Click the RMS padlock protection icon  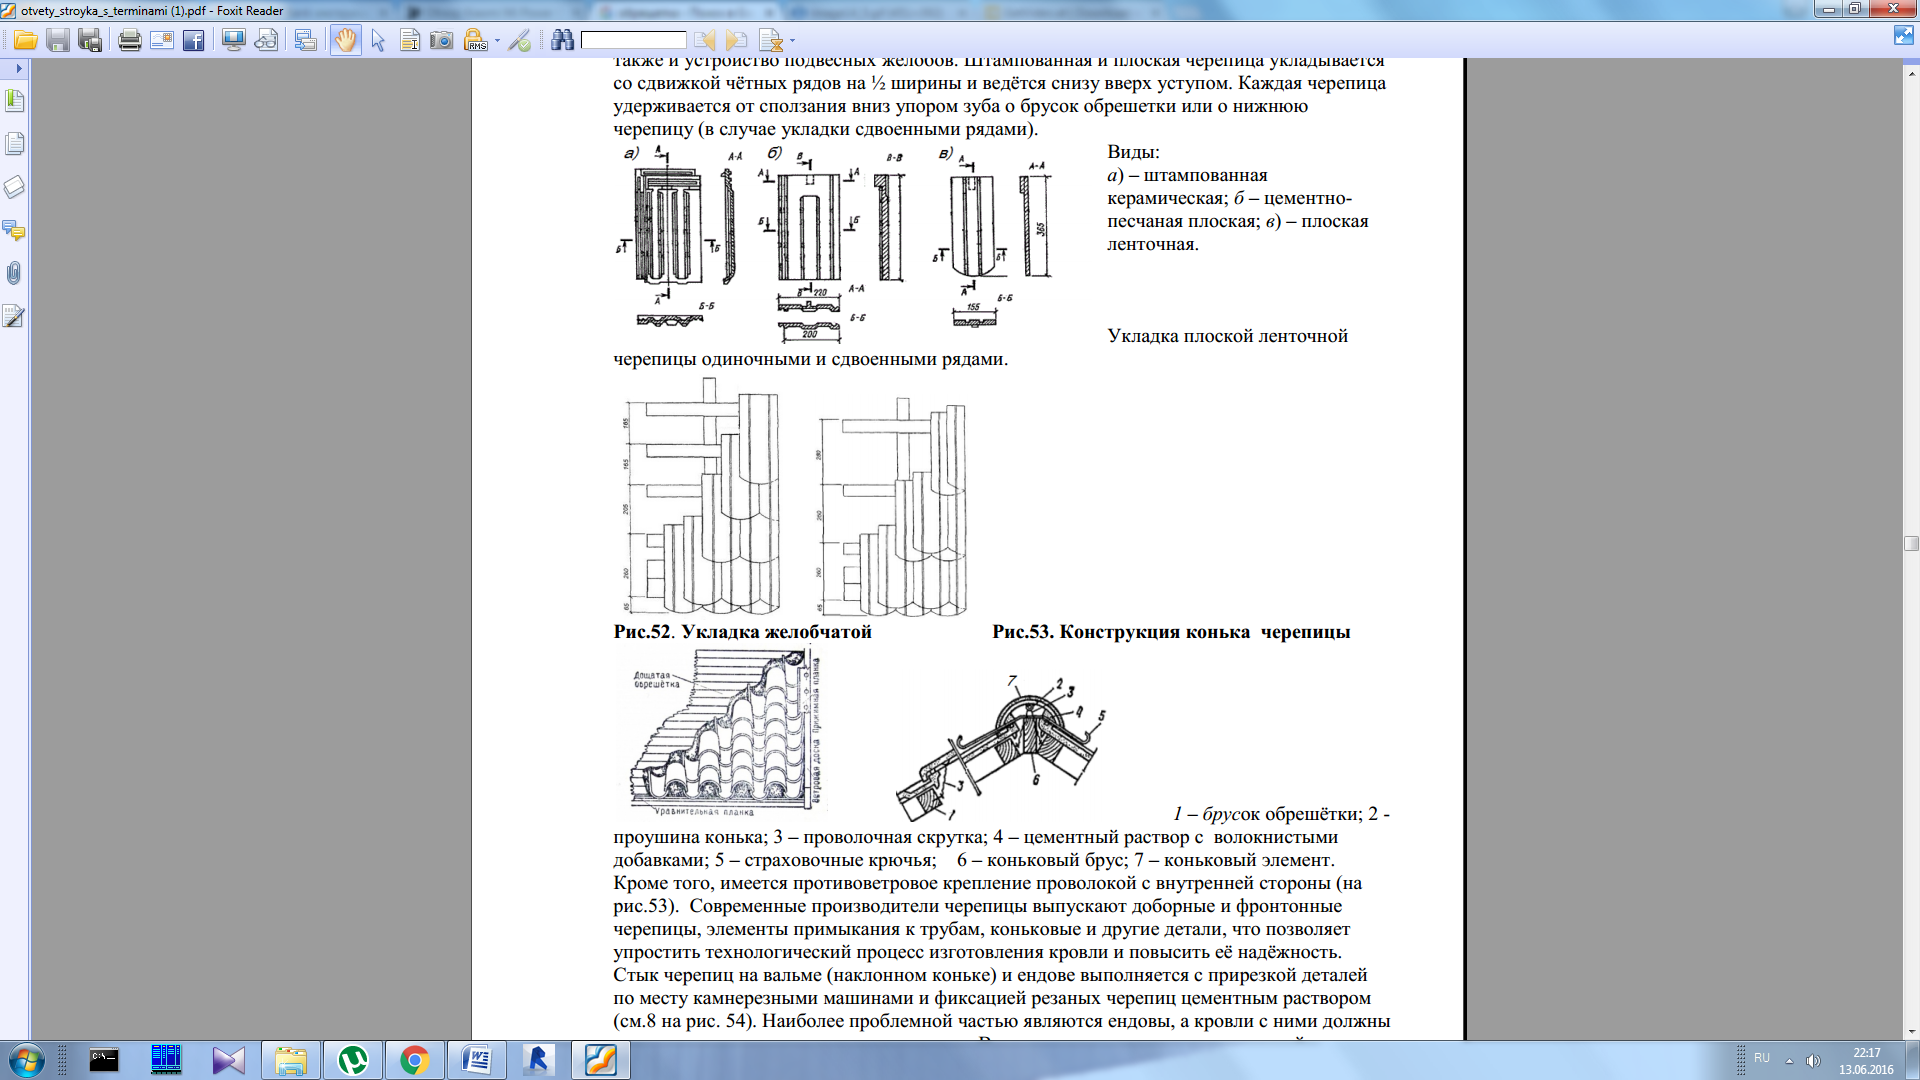pyautogui.click(x=476, y=40)
